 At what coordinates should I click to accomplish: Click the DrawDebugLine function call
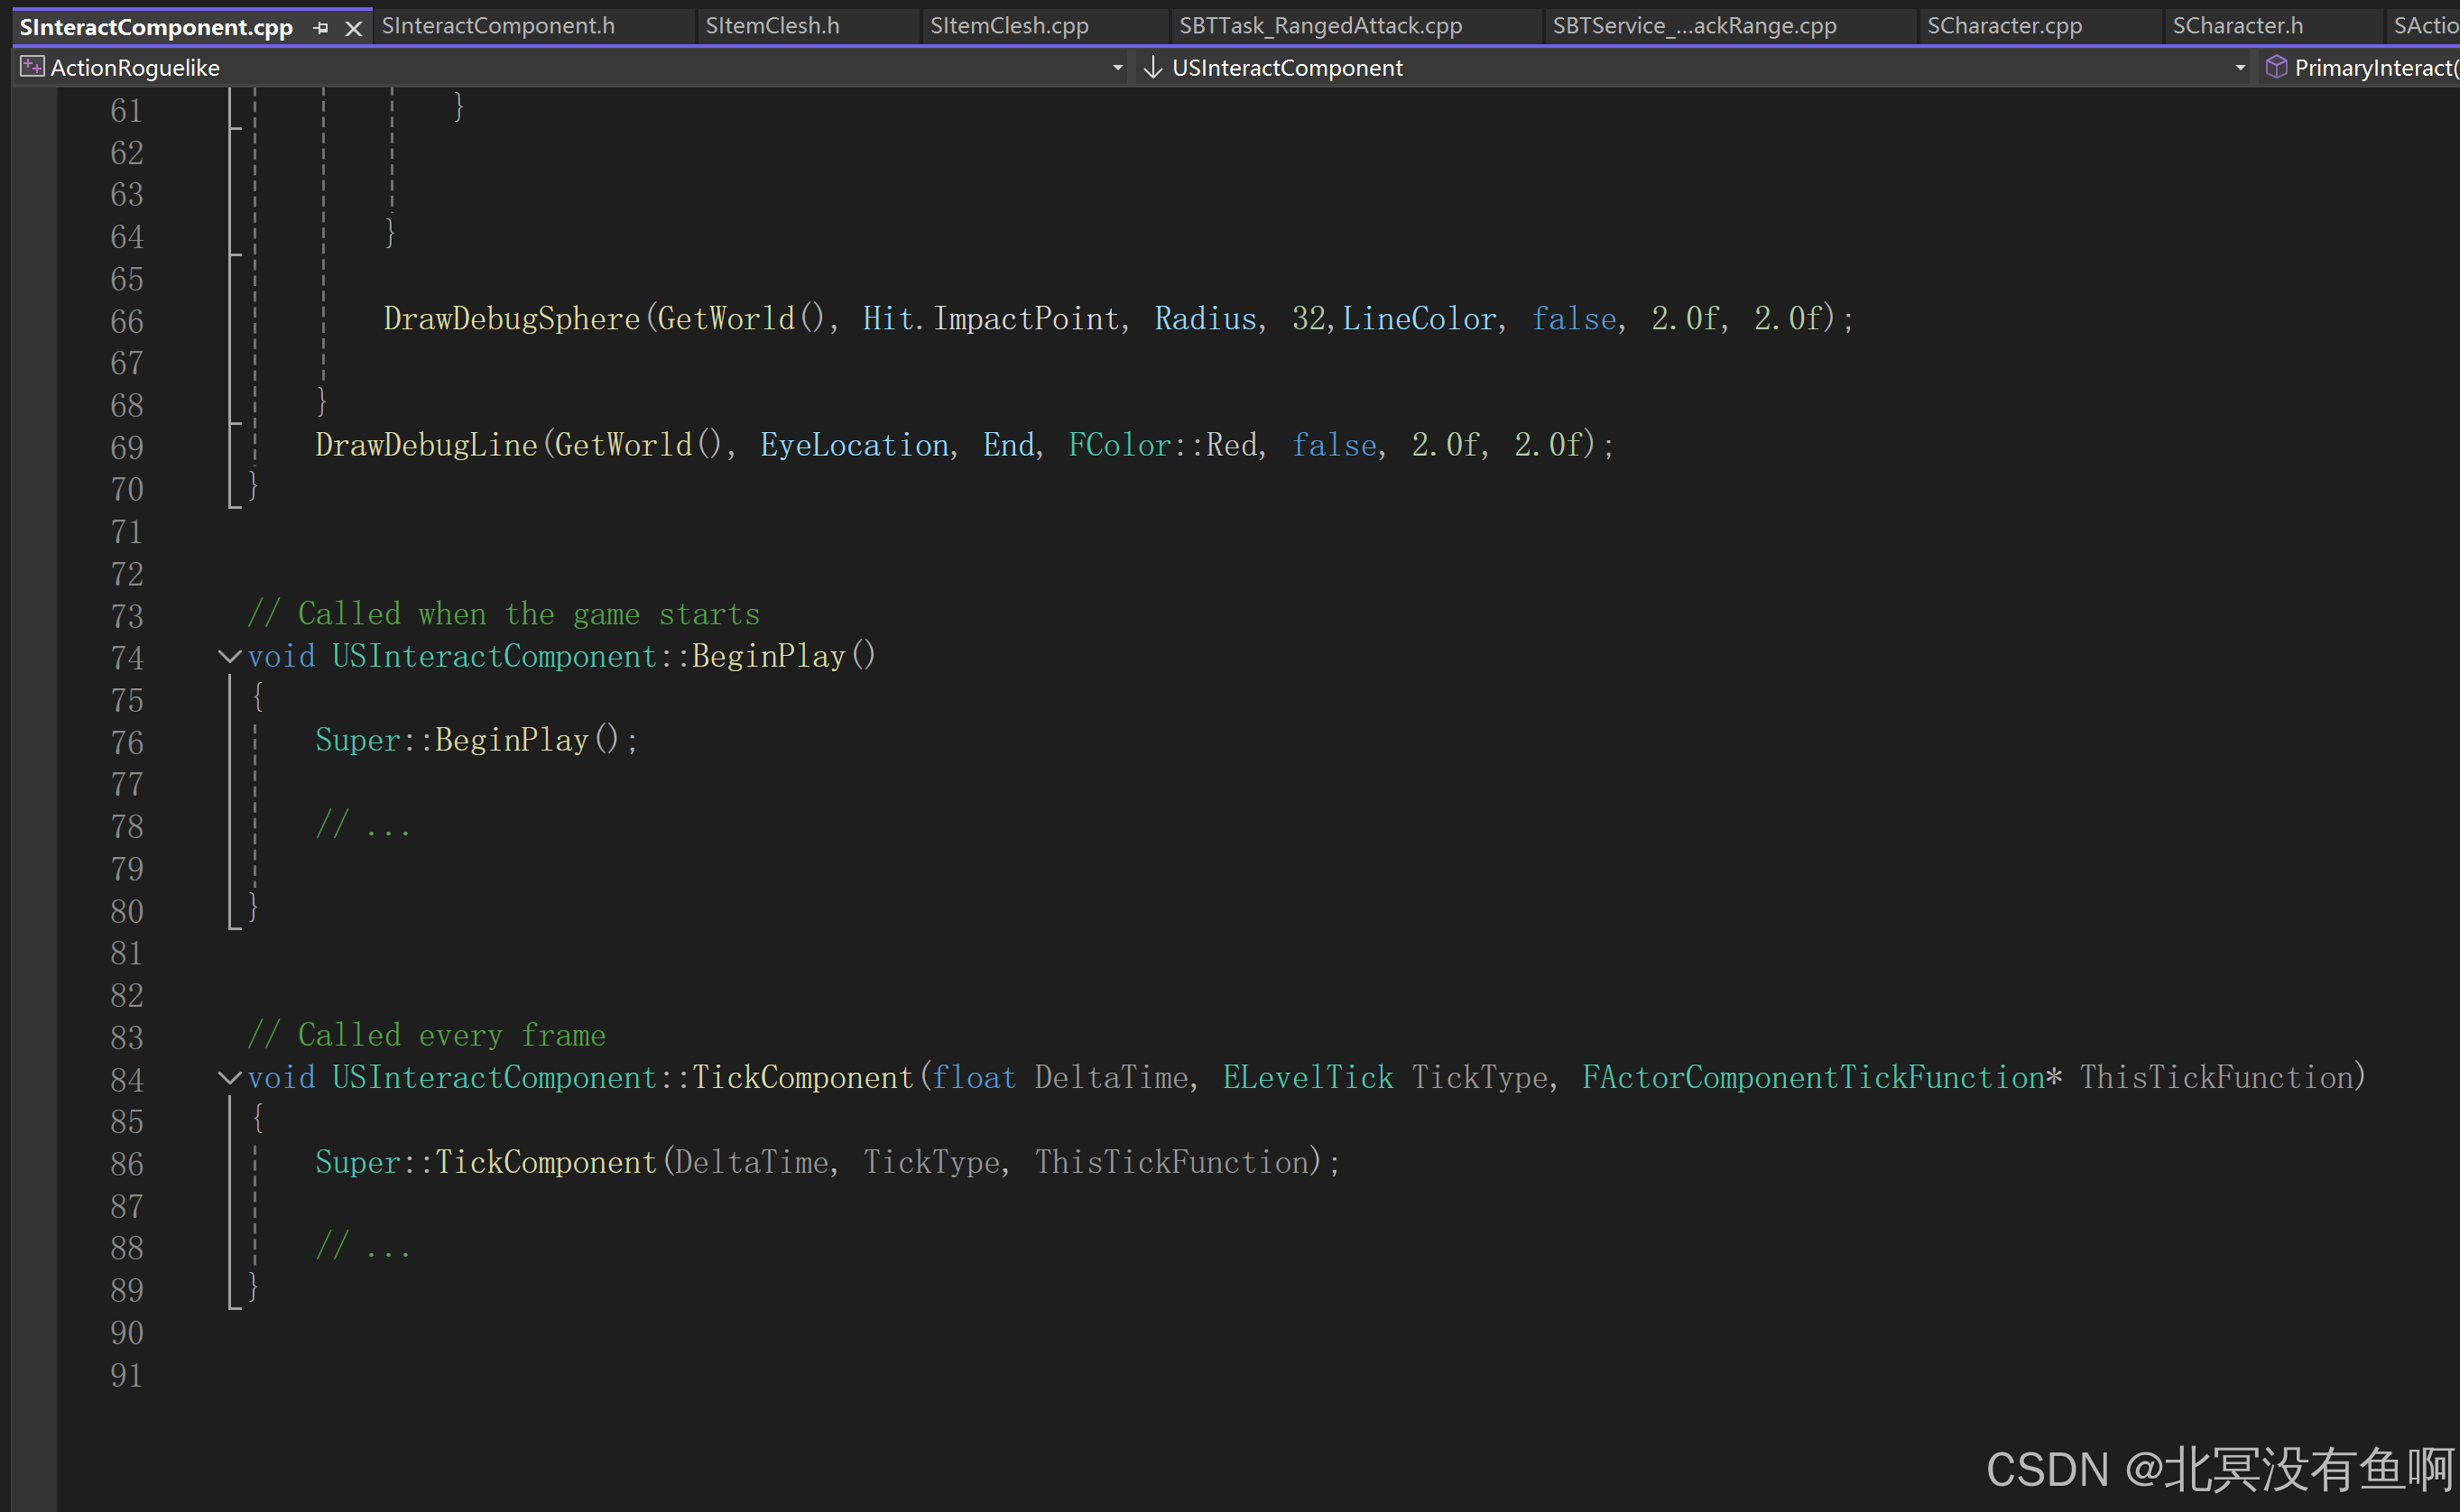click(x=426, y=445)
